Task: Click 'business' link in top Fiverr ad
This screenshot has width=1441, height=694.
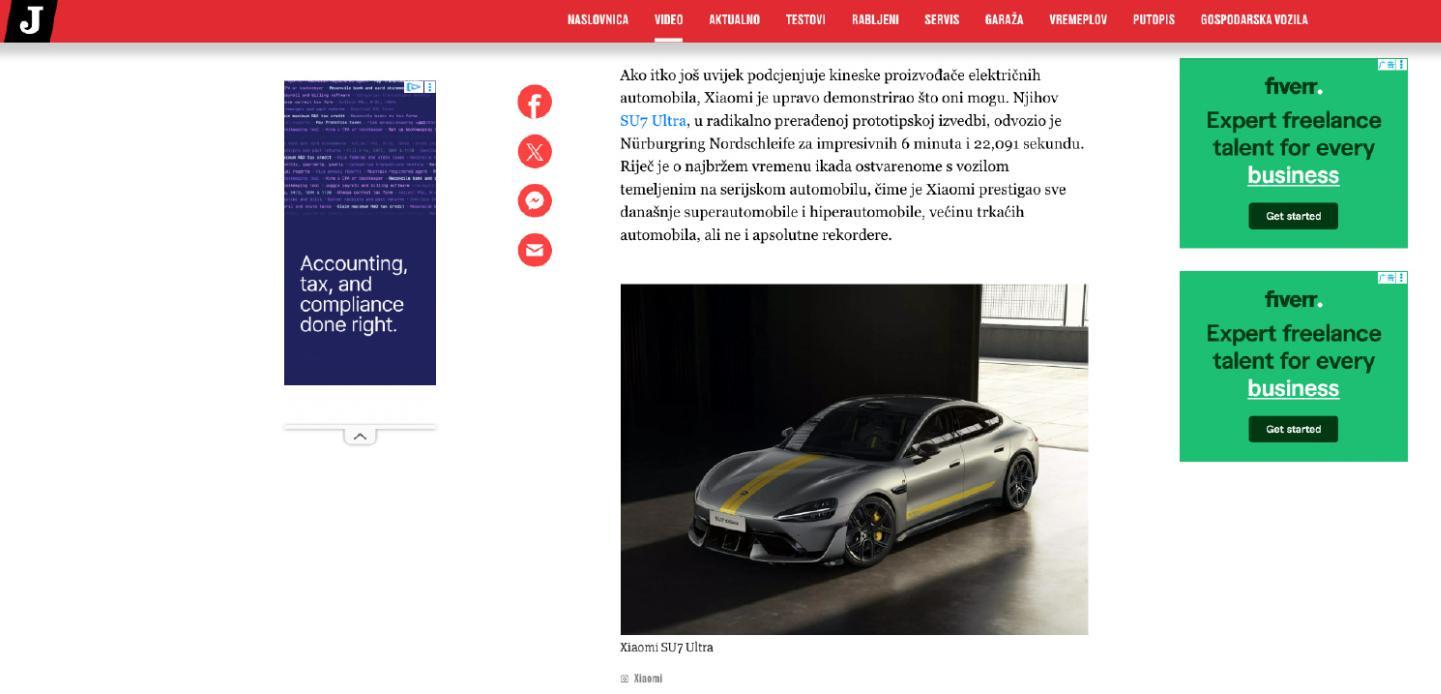Action: (1293, 176)
